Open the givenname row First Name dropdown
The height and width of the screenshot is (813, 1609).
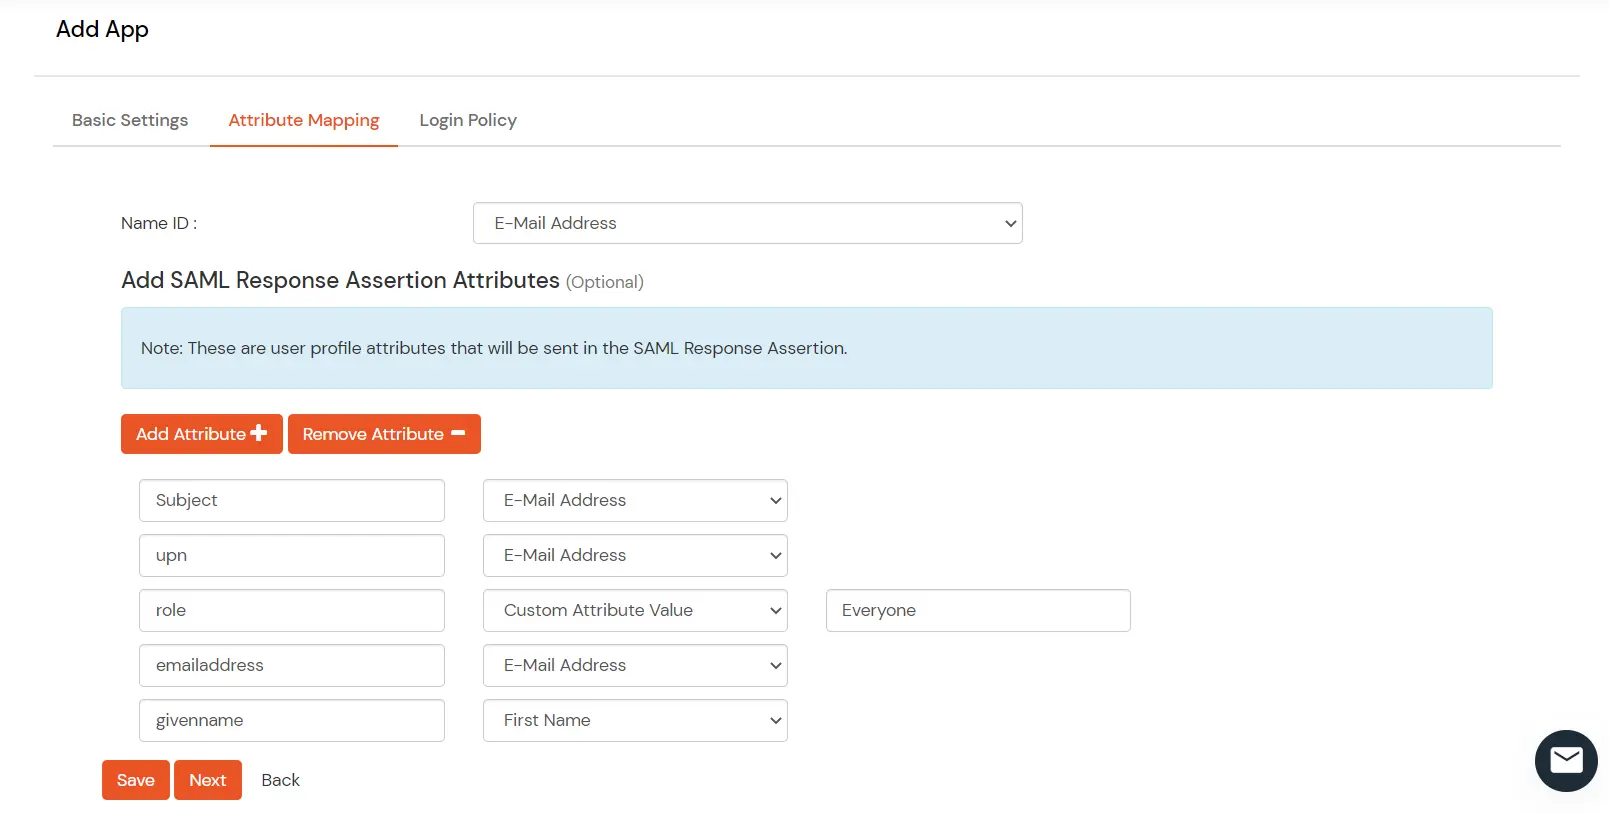tap(635, 720)
